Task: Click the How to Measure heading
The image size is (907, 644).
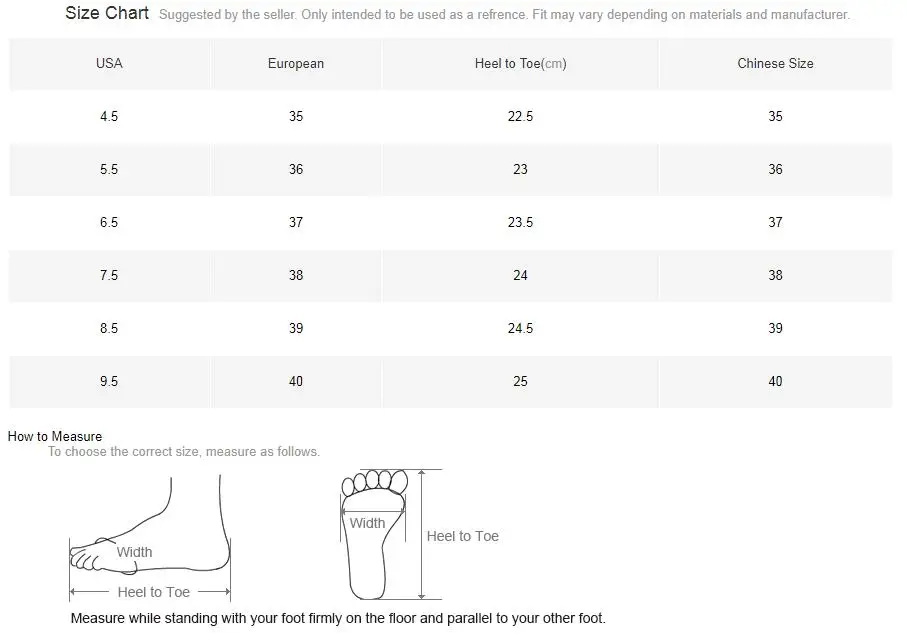Action: coord(55,436)
